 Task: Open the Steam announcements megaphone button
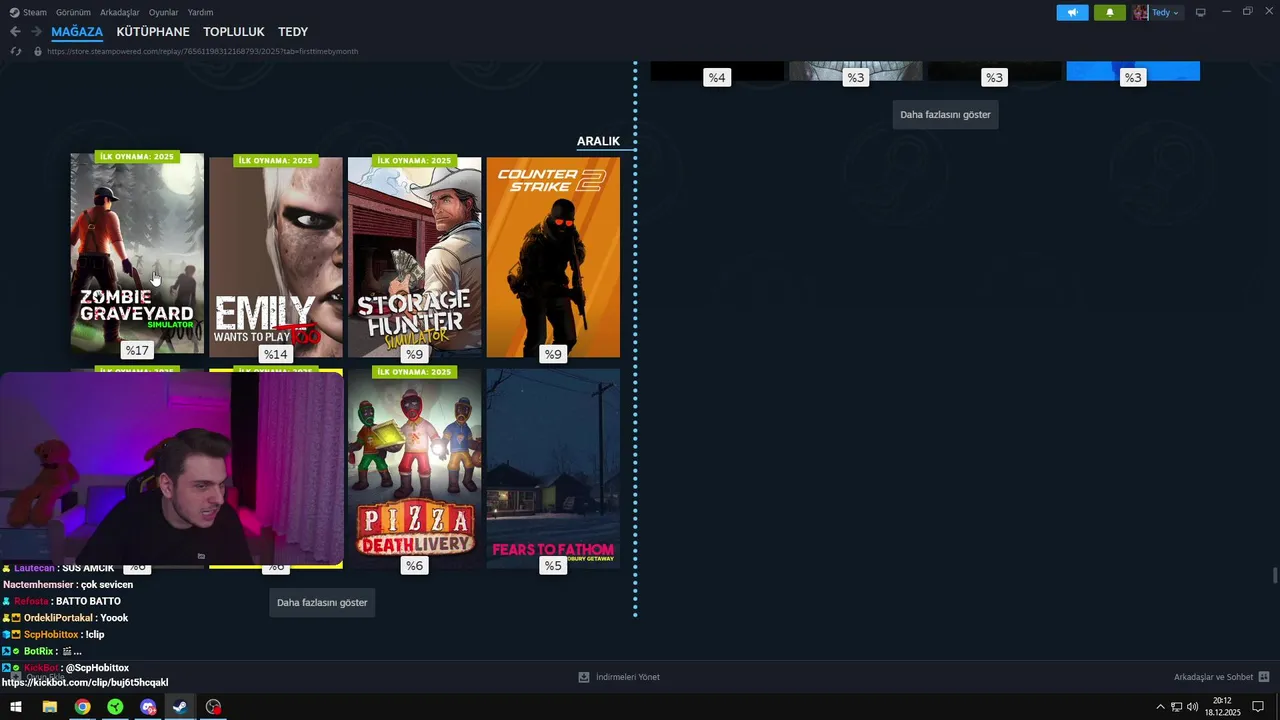click(x=1072, y=13)
